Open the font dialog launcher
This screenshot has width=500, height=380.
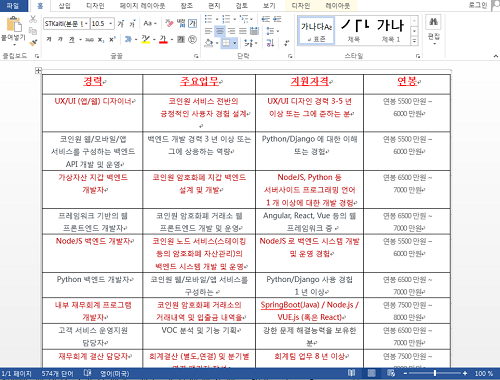[196, 56]
